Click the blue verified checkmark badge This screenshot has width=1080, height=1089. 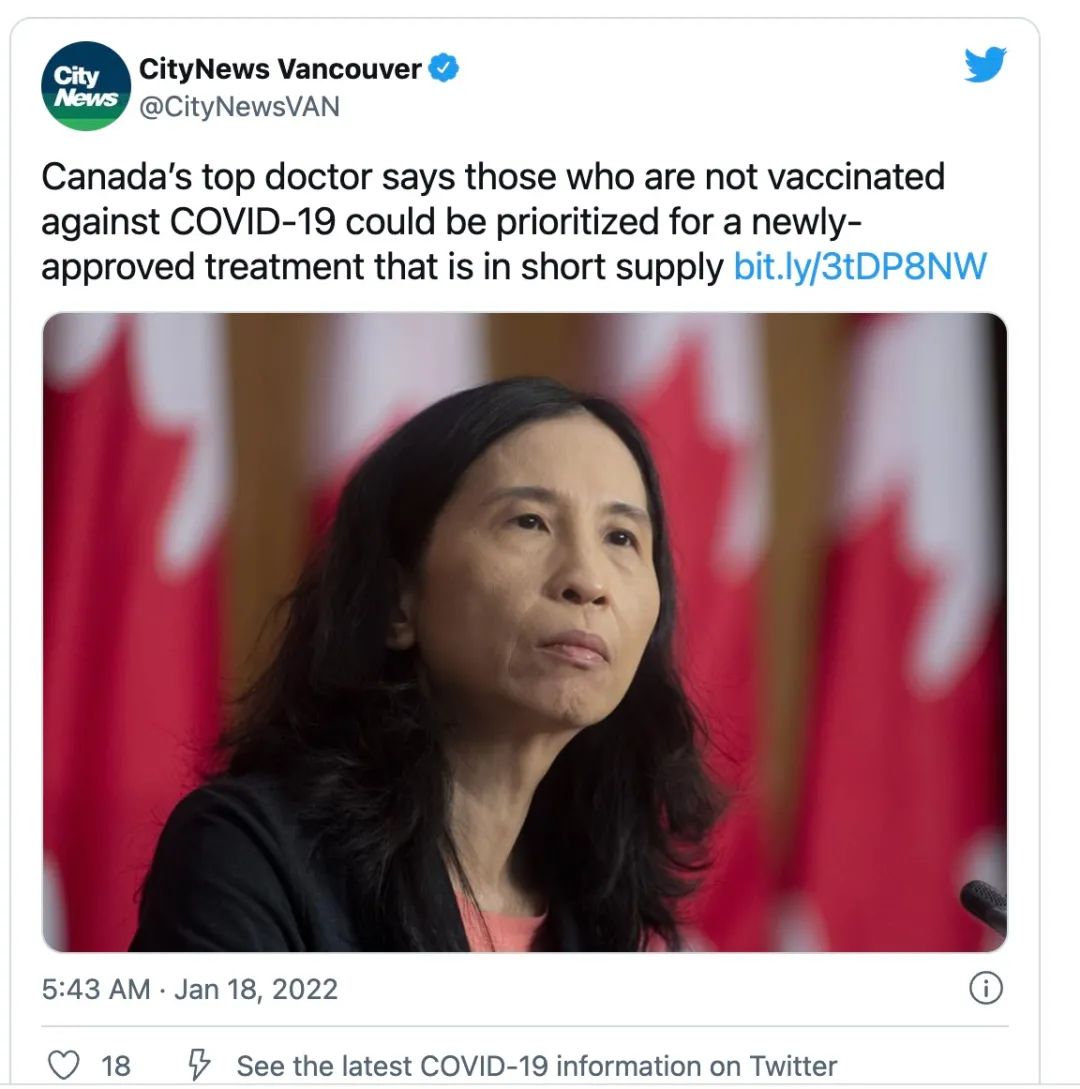coord(443,68)
